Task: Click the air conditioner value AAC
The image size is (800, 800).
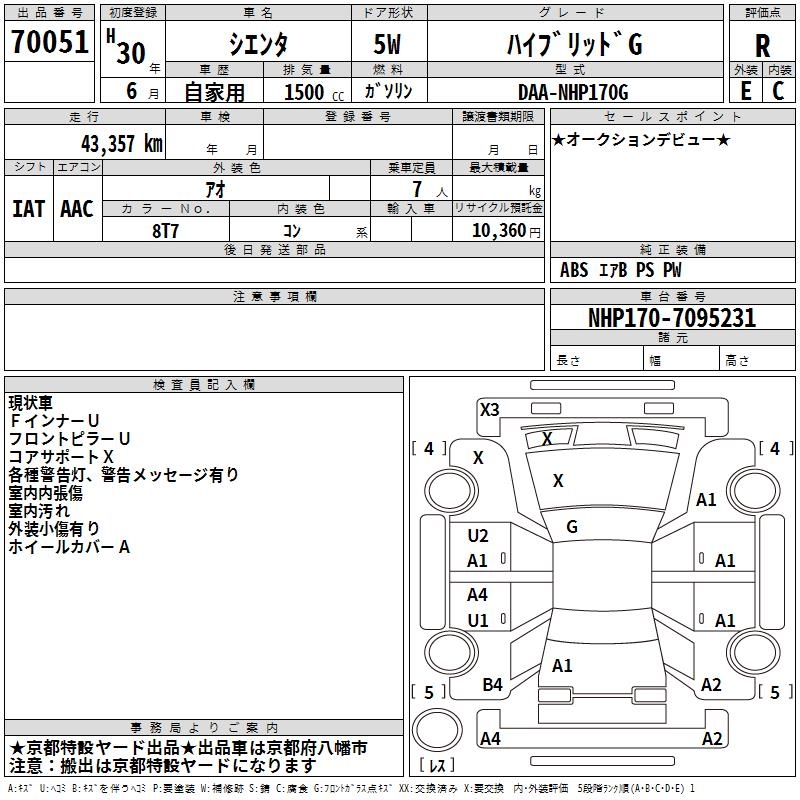Action: tap(77, 209)
